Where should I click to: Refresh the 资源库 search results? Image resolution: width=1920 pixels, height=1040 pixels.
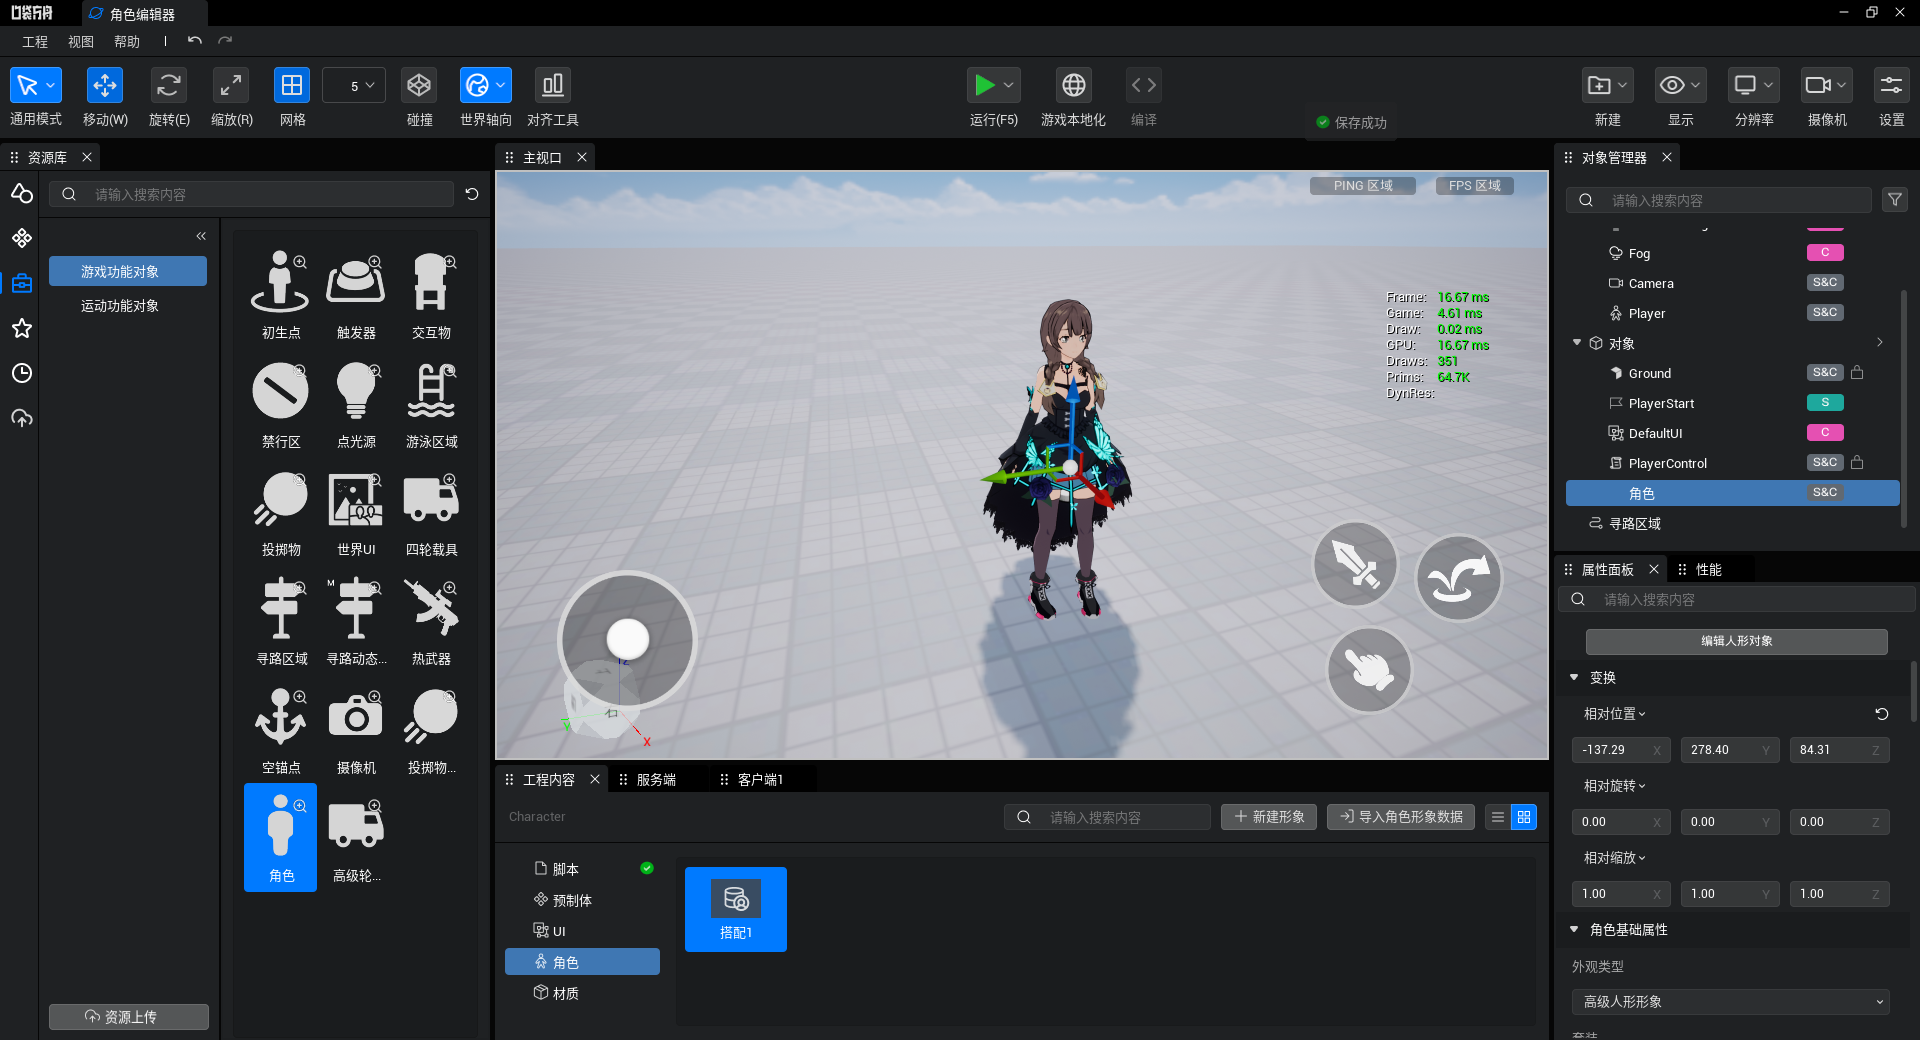(472, 194)
